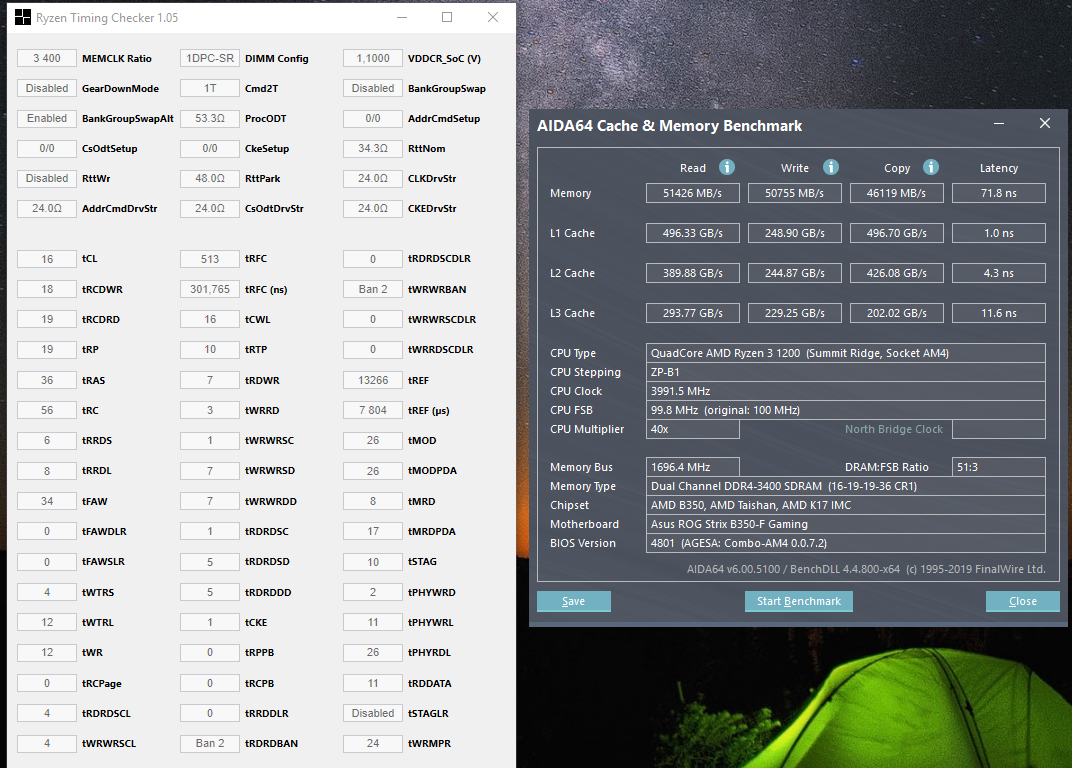Click the CLKDrvStr 24.0Ω value
The width and height of the screenshot is (1072, 768).
[x=373, y=178]
